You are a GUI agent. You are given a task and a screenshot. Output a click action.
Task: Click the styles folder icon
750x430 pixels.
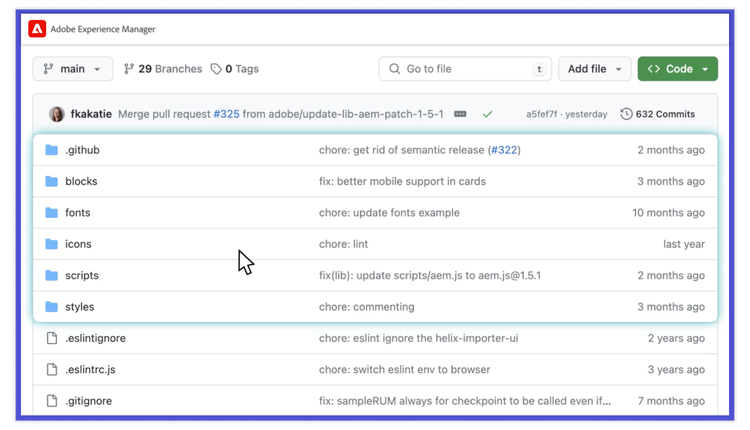pos(52,307)
